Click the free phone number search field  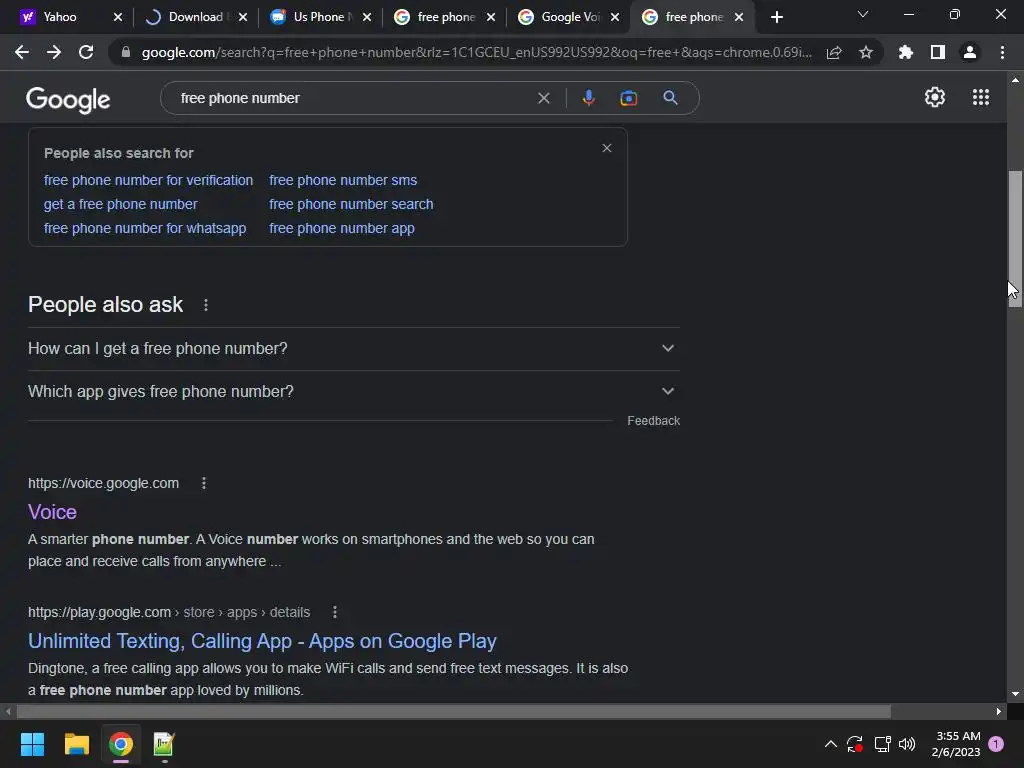(353, 98)
